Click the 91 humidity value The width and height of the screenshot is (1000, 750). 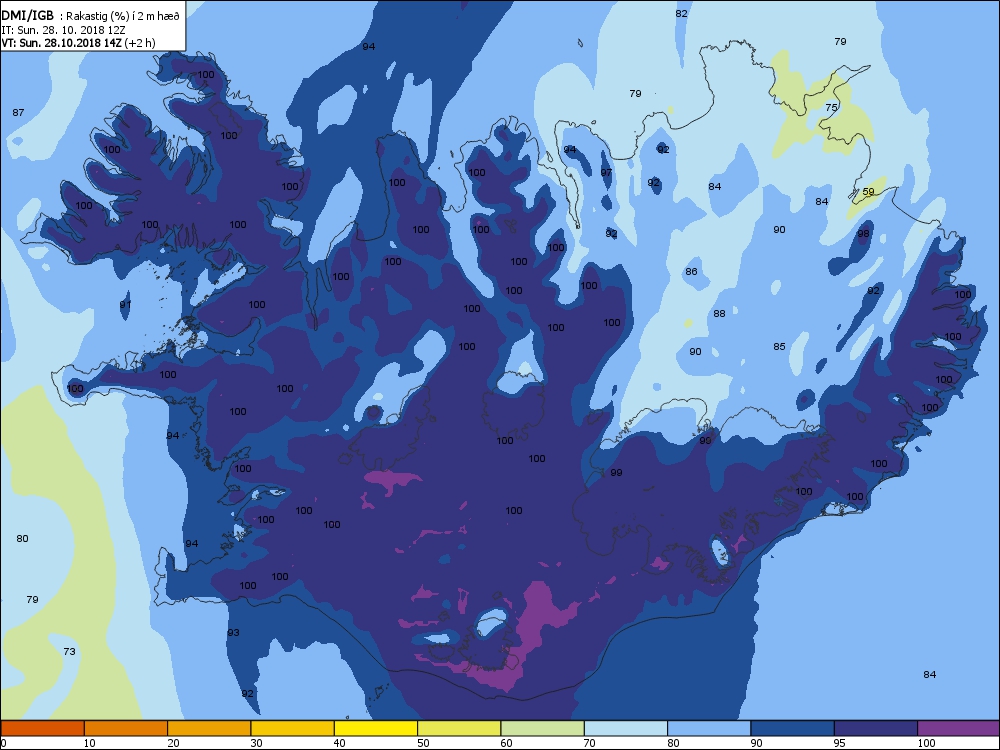coord(126,304)
